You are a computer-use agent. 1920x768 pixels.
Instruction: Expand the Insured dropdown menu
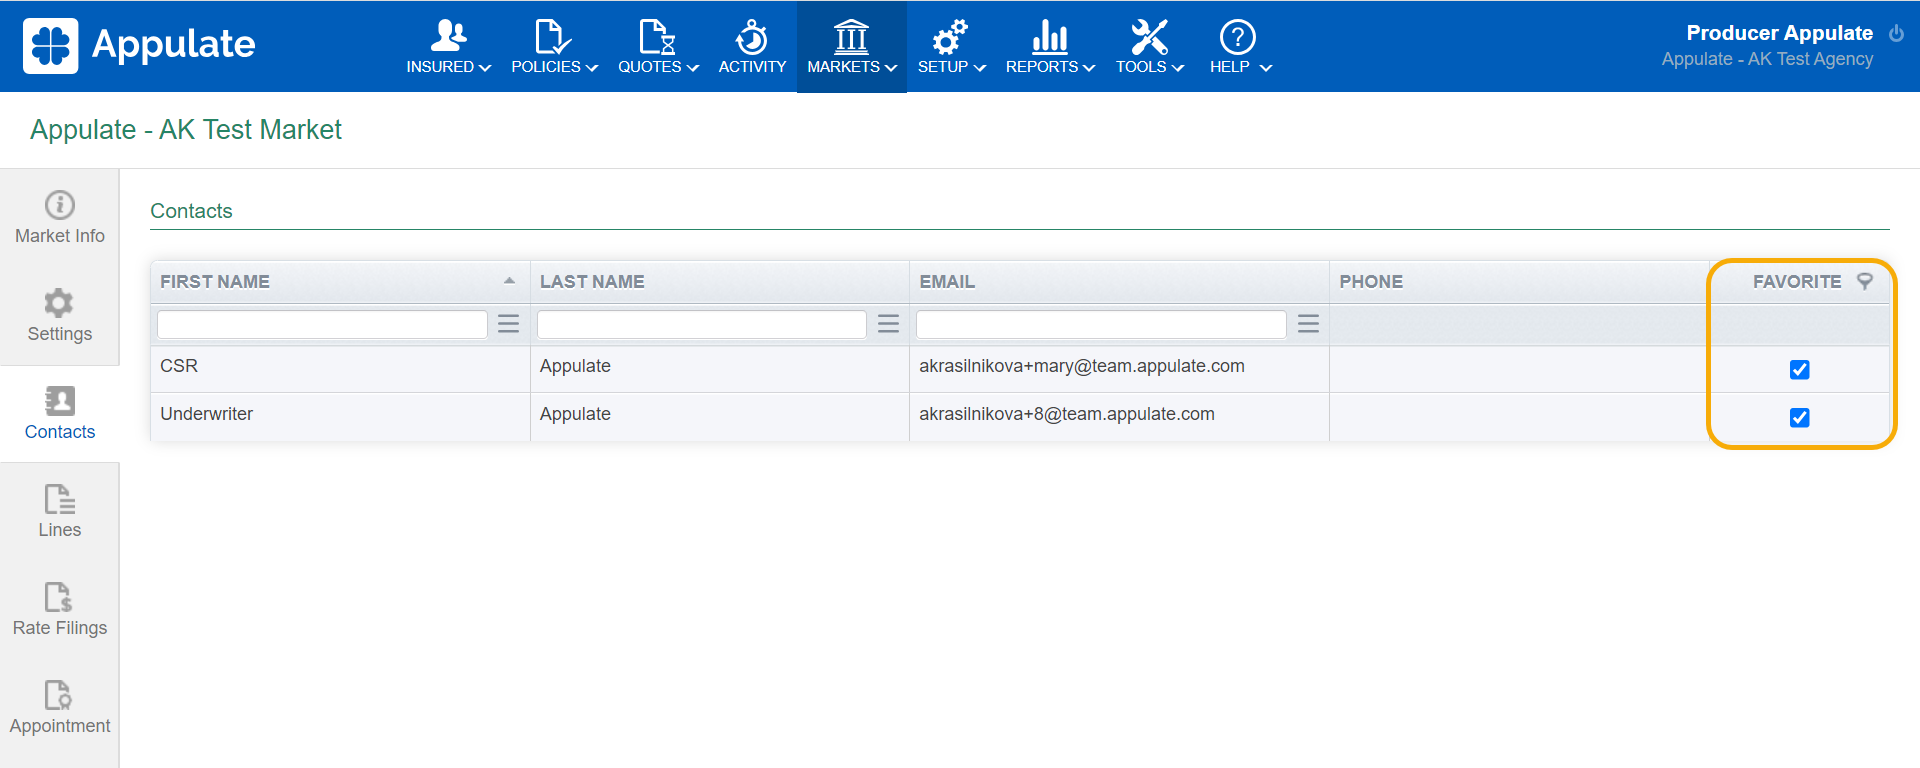(448, 47)
